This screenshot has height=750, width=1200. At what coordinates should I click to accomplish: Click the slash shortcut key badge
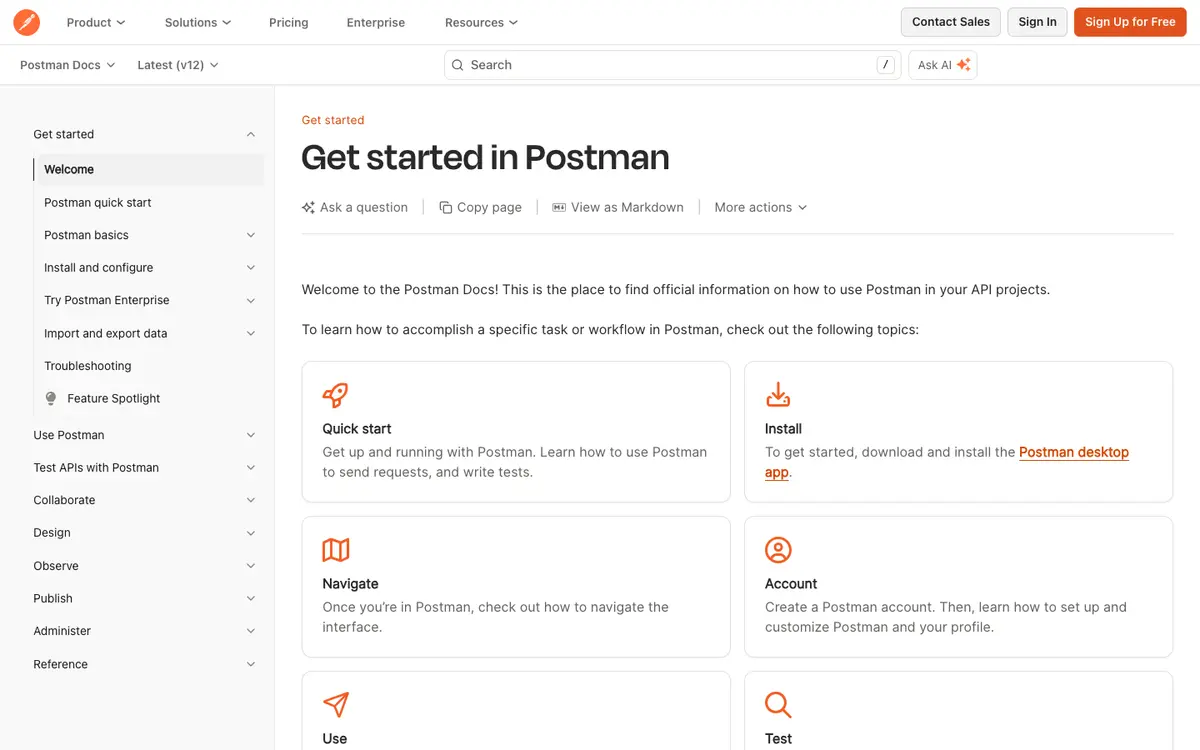(x=885, y=65)
